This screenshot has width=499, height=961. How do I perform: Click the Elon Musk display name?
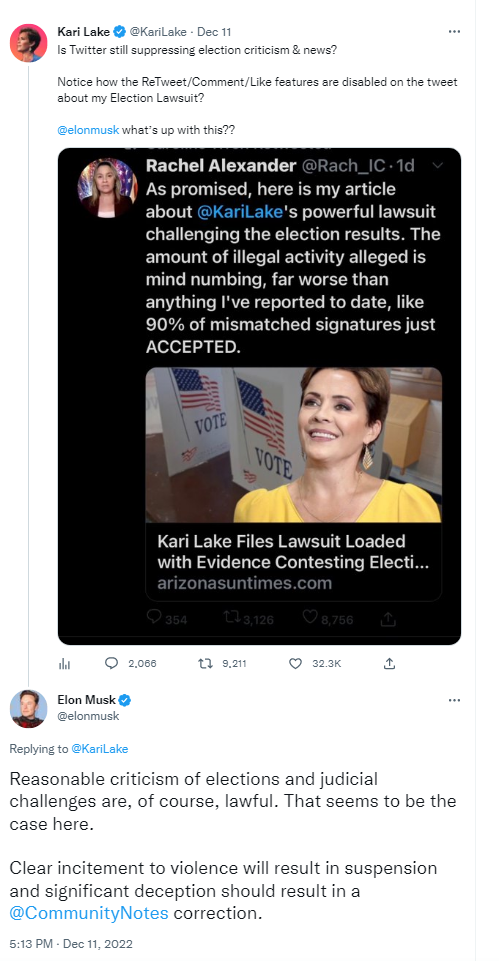tap(86, 700)
